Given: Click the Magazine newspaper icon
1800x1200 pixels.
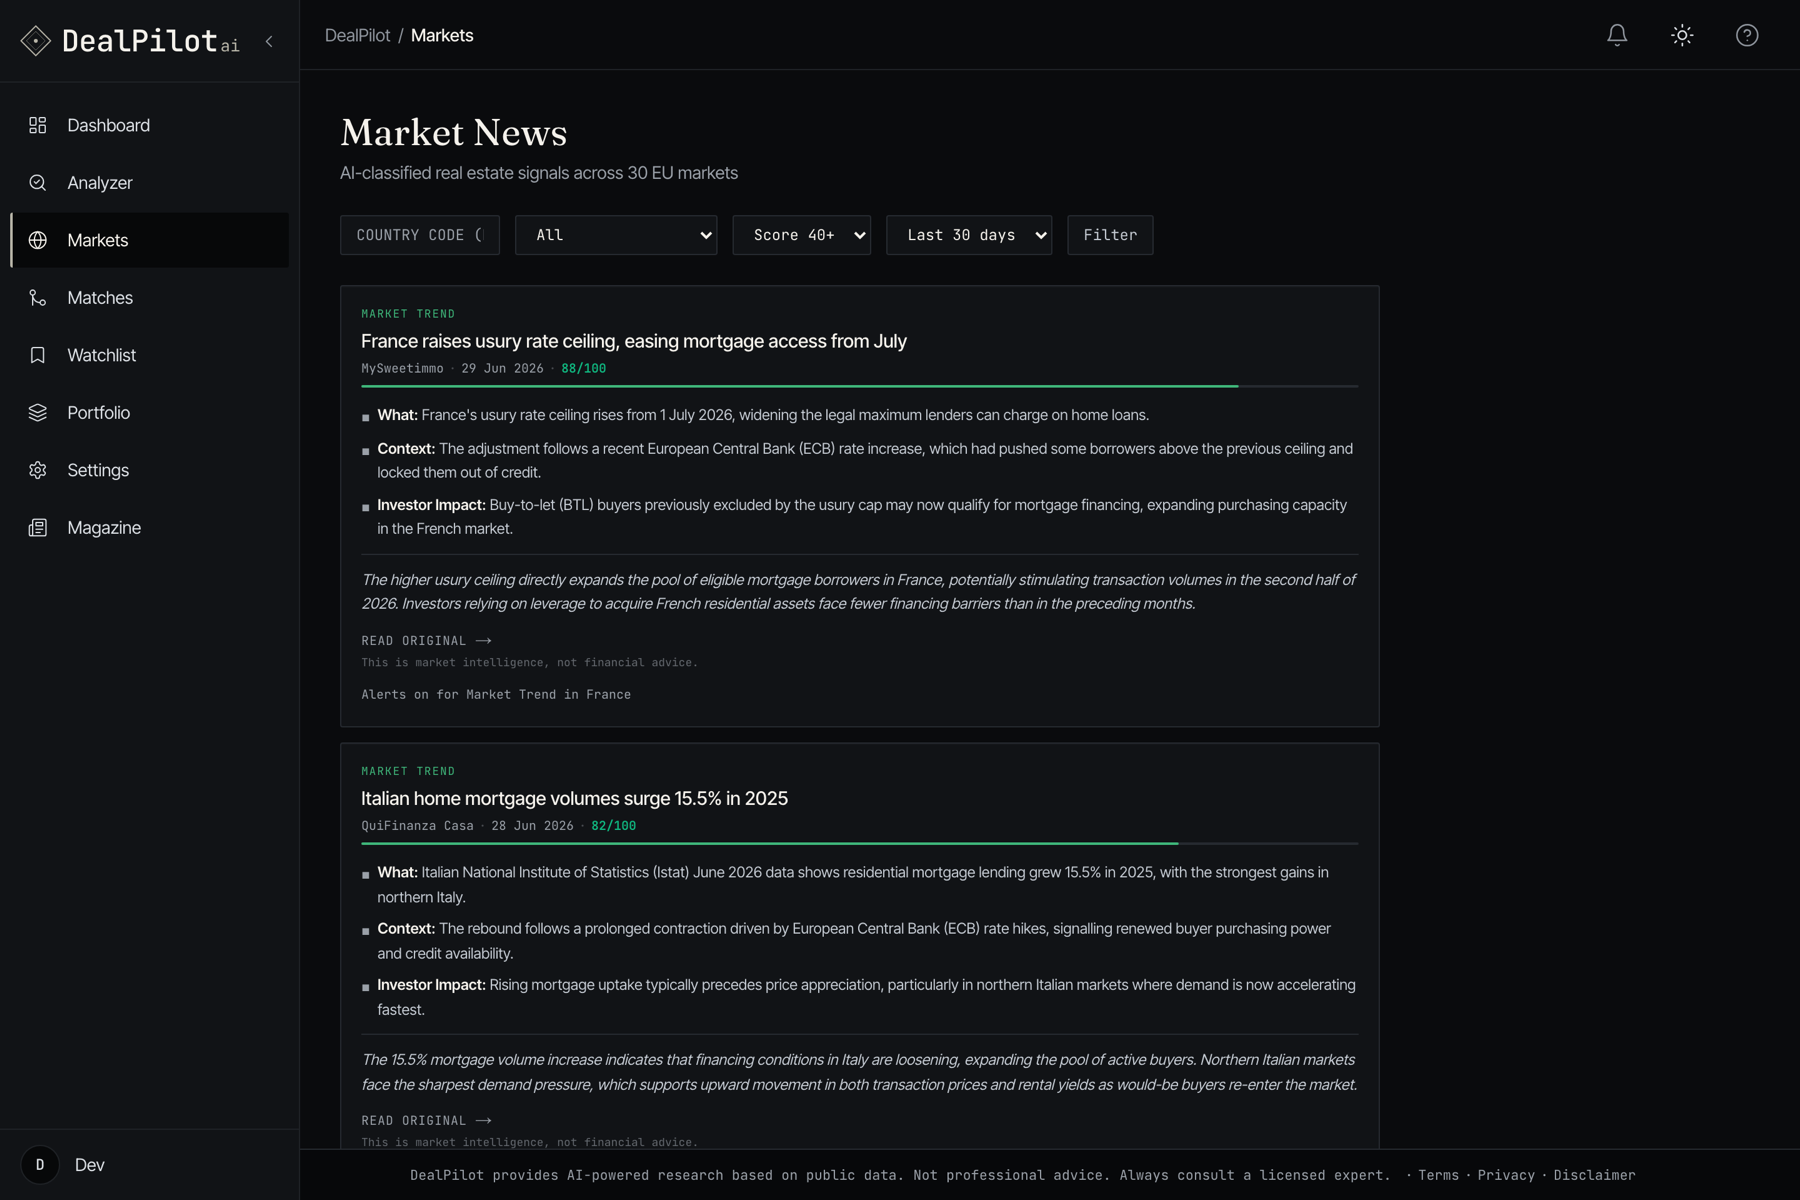Looking at the screenshot, I should (x=38, y=528).
